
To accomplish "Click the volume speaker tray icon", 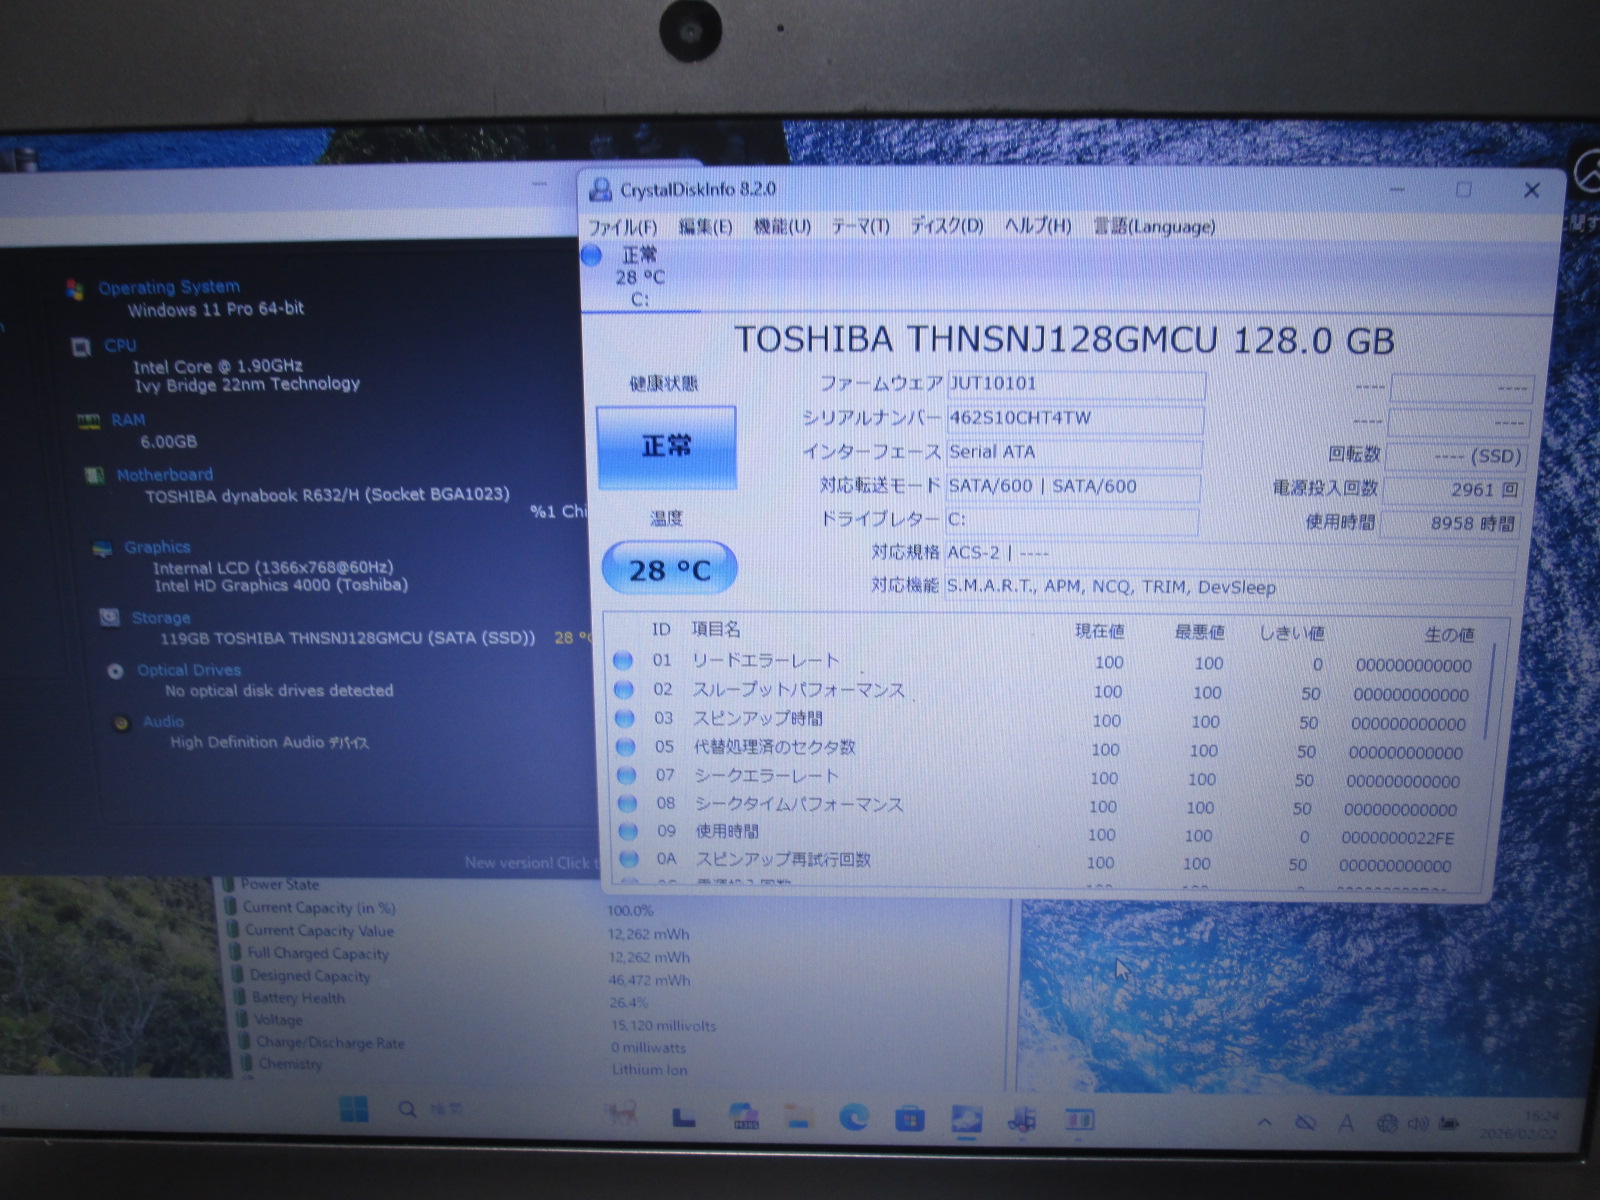I will pos(1417,1124).
